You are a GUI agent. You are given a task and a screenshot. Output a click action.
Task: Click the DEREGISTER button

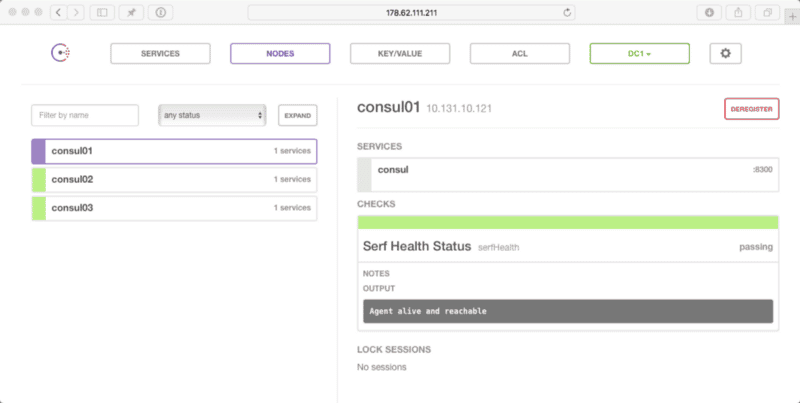point(751,109)
